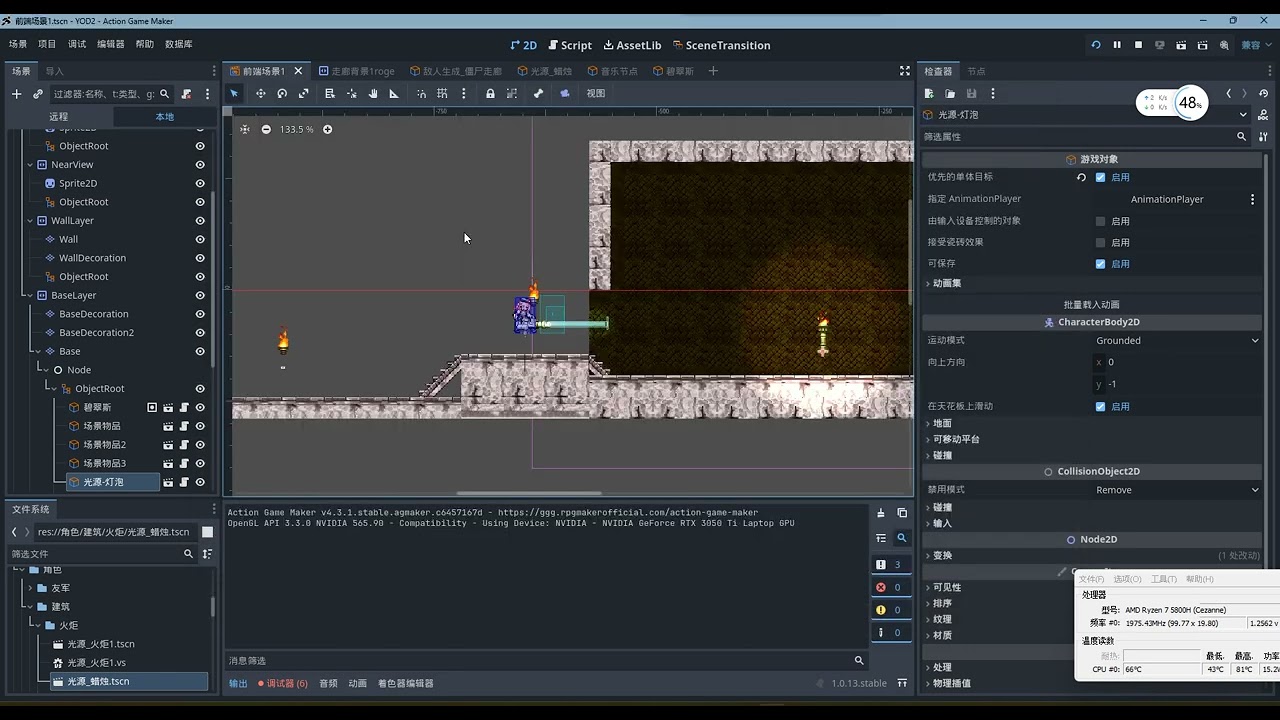Pause the running game
Screen dimensions: 1280x720
tap(1117, 45)
